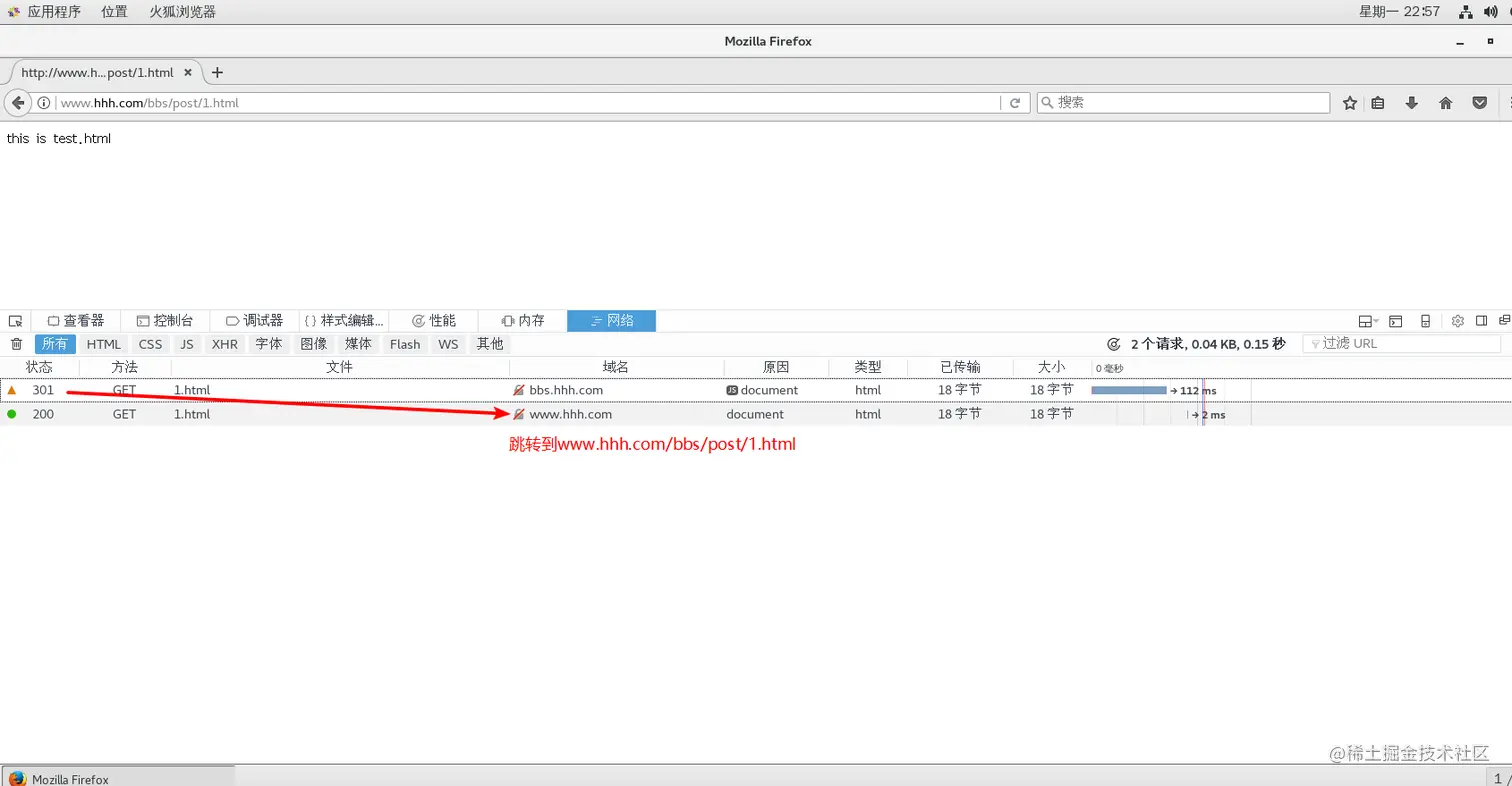Switch to the 控制台 devtools tab
Screen dimensions: 1512x786
(165, 321)
